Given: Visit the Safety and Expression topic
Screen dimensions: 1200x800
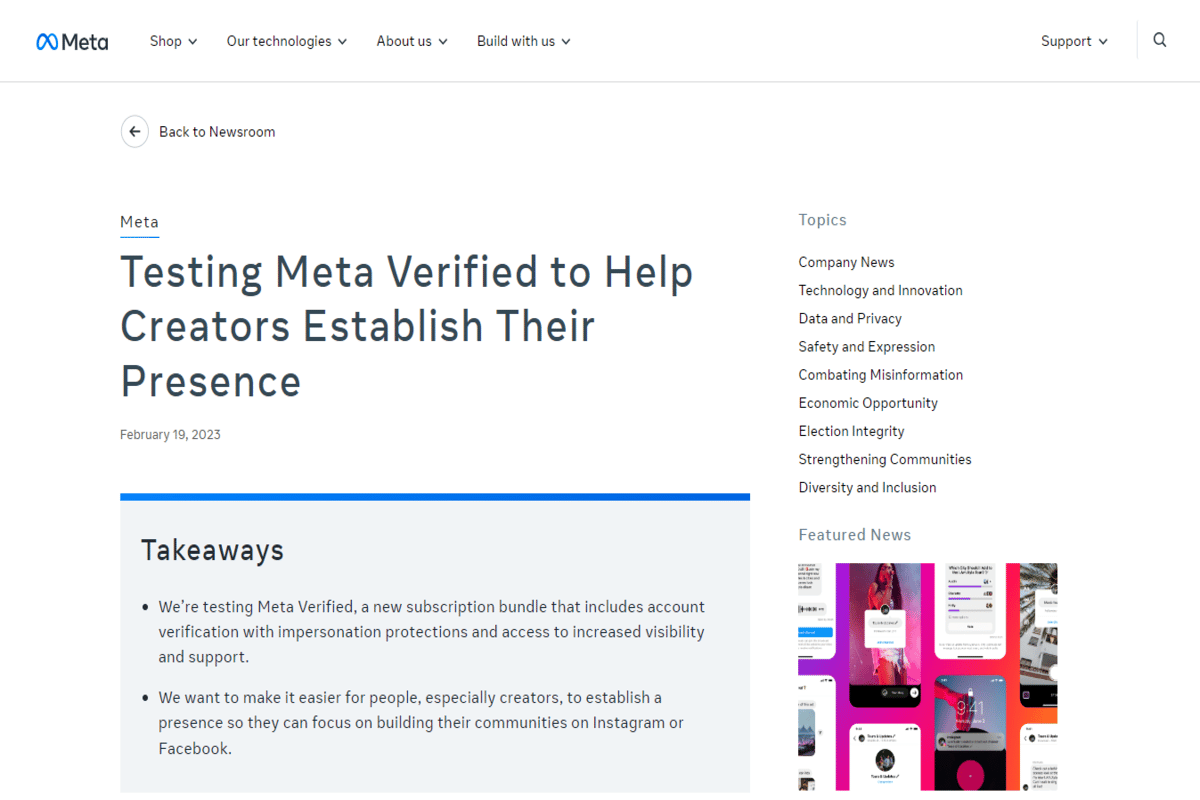Looking at the screenshot, I should (x=867, y=346).
